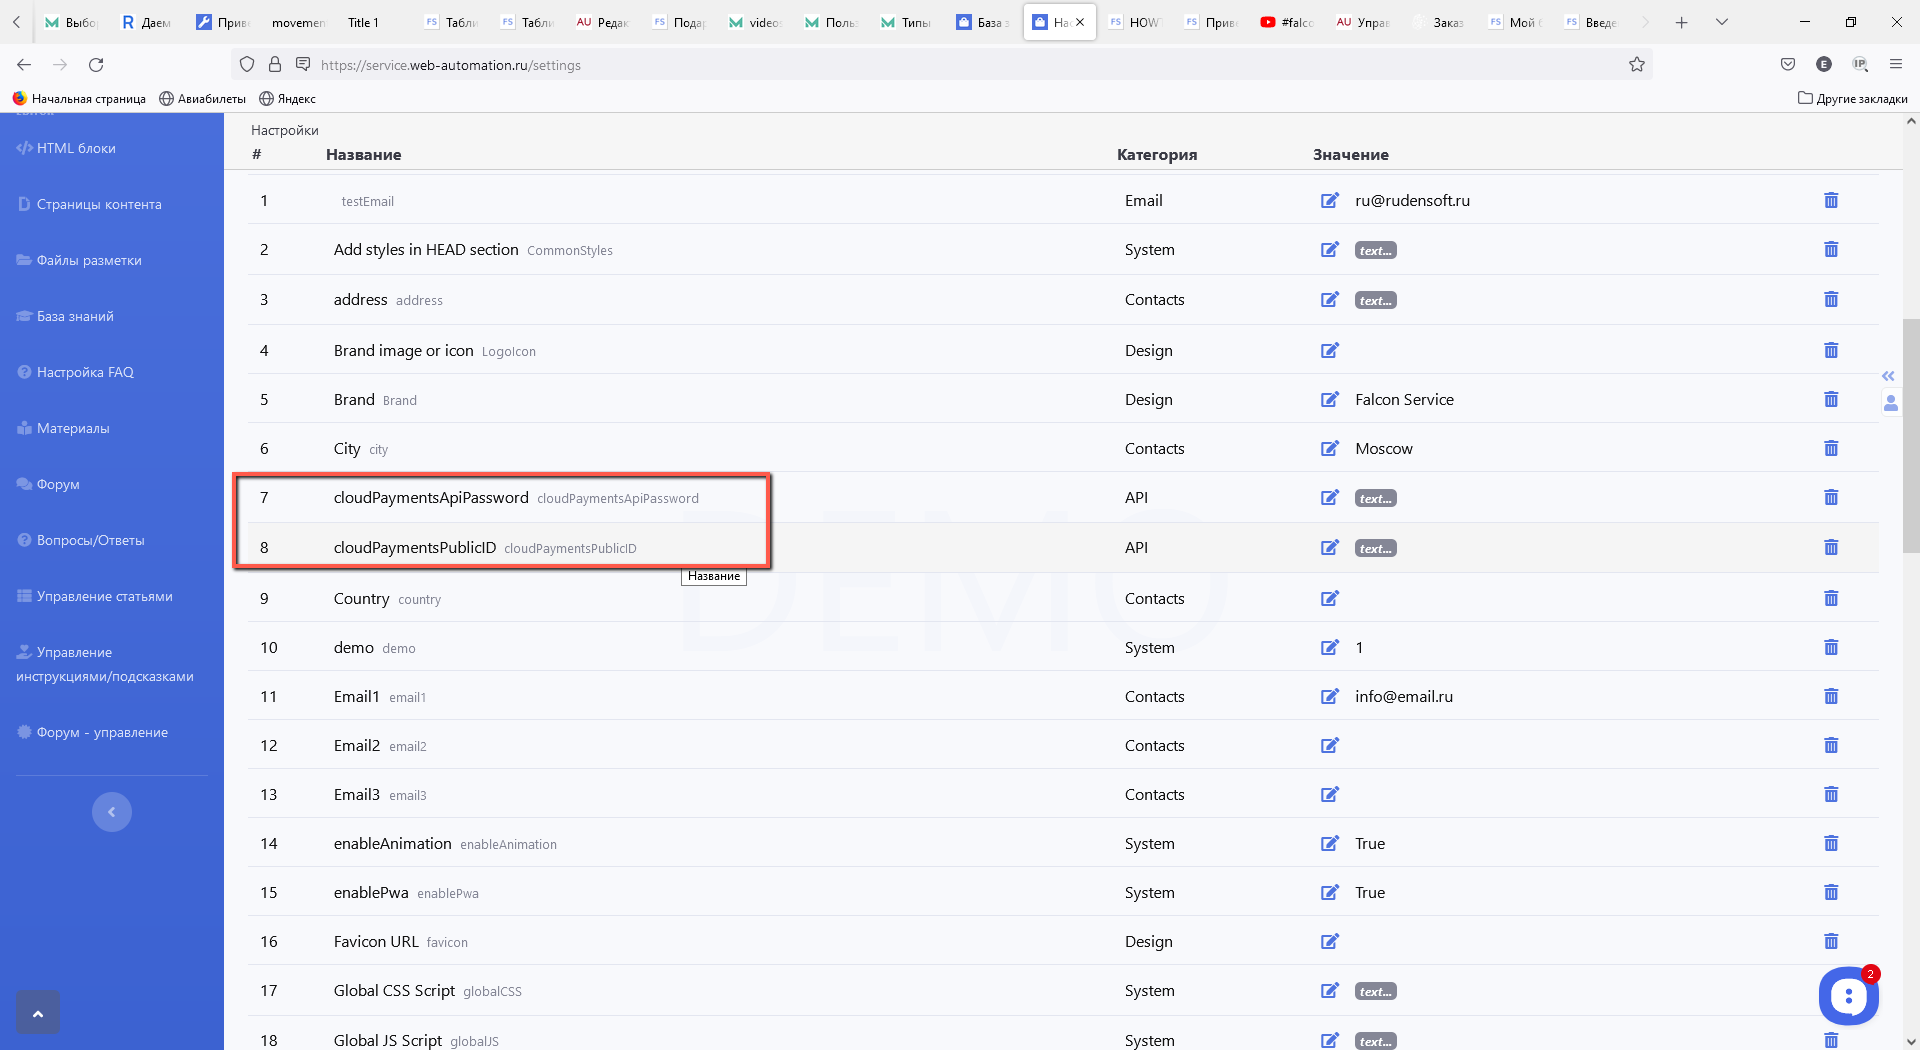Edit the enablePwa setting
Viewport: 1920px width, 1050px height.
point(1329,893)
